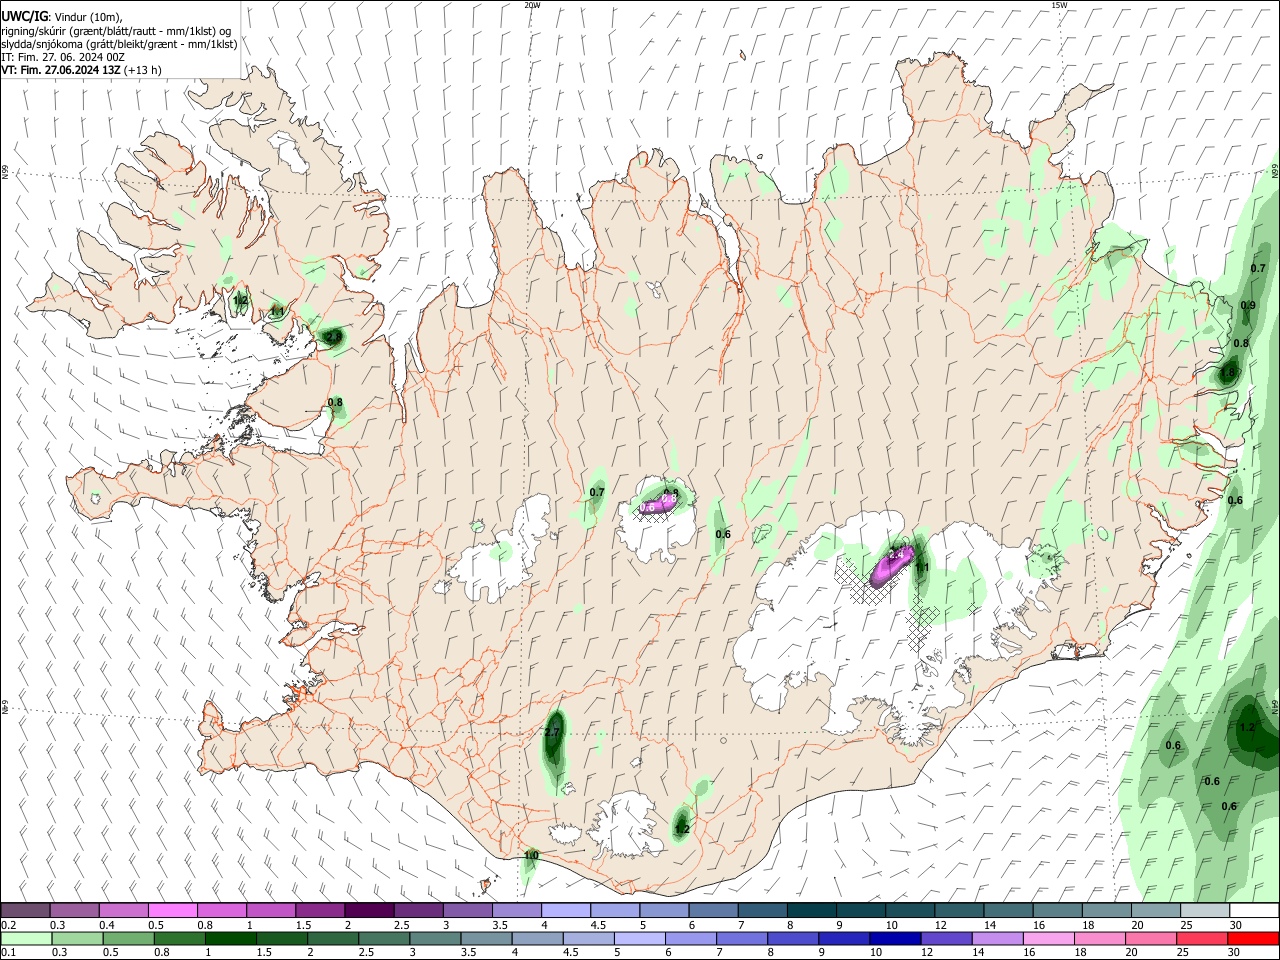Image resolution: width=1280 pixels, height=960 pixels.
Task: Pick the darkest purple snow swatch between 2 and 2.5
Action: point(368,910)
